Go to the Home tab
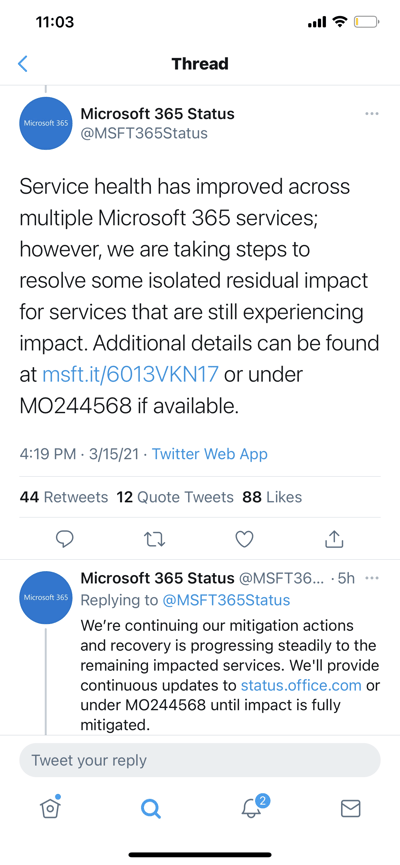The width and height of the screenshot is (400, 865). click(50, 808)
